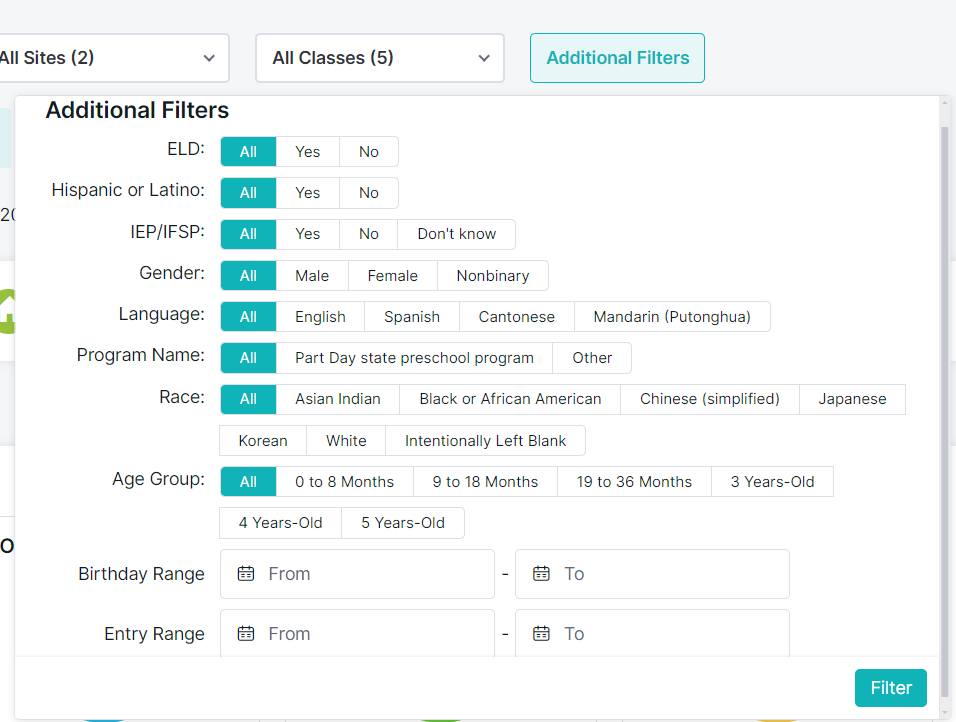The image size is (956, 722).
Task: Filter Race by Japanese
Action: tap(852, 399)
